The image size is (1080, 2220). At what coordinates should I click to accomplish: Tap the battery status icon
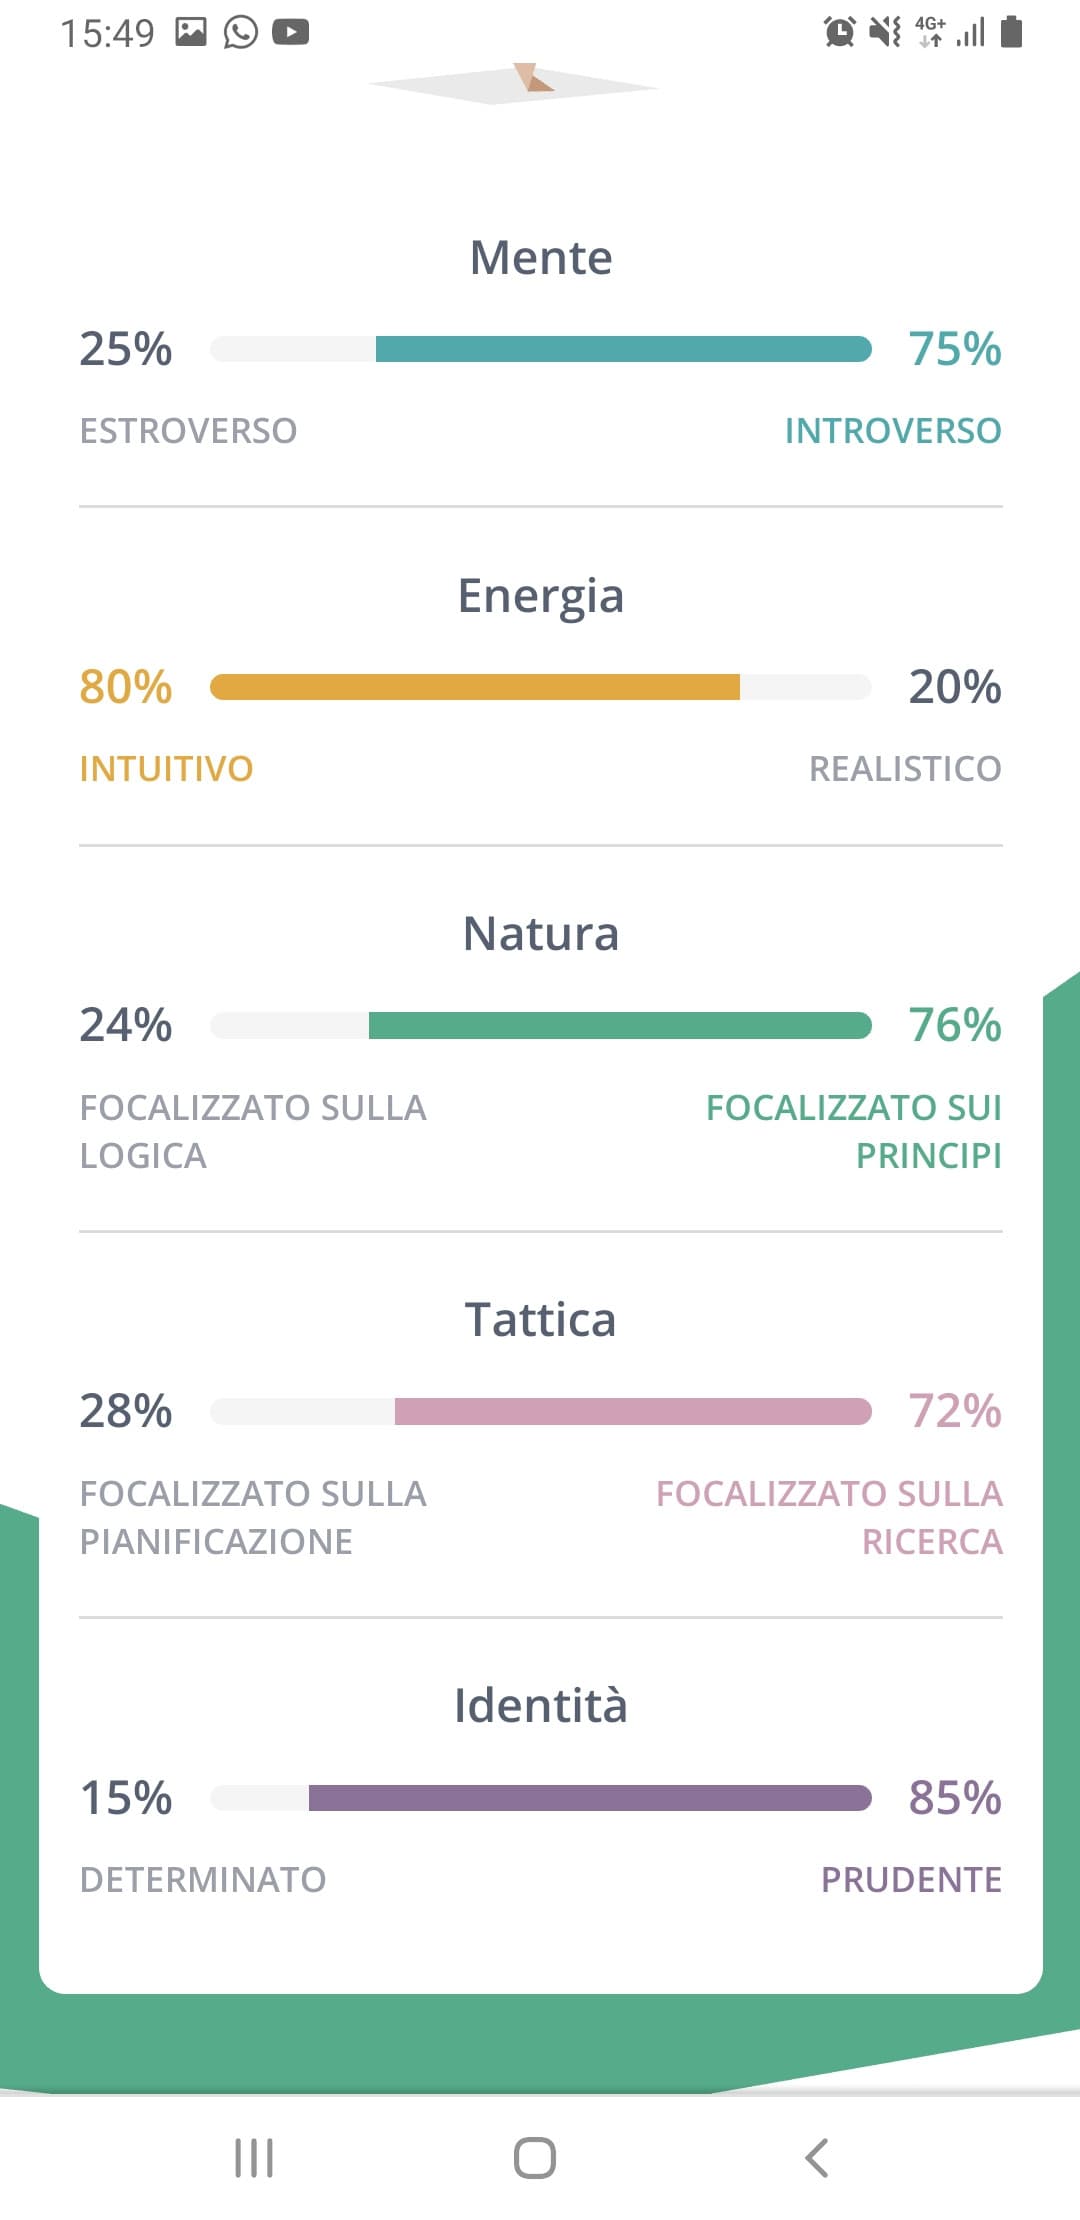click(1012, 33)
